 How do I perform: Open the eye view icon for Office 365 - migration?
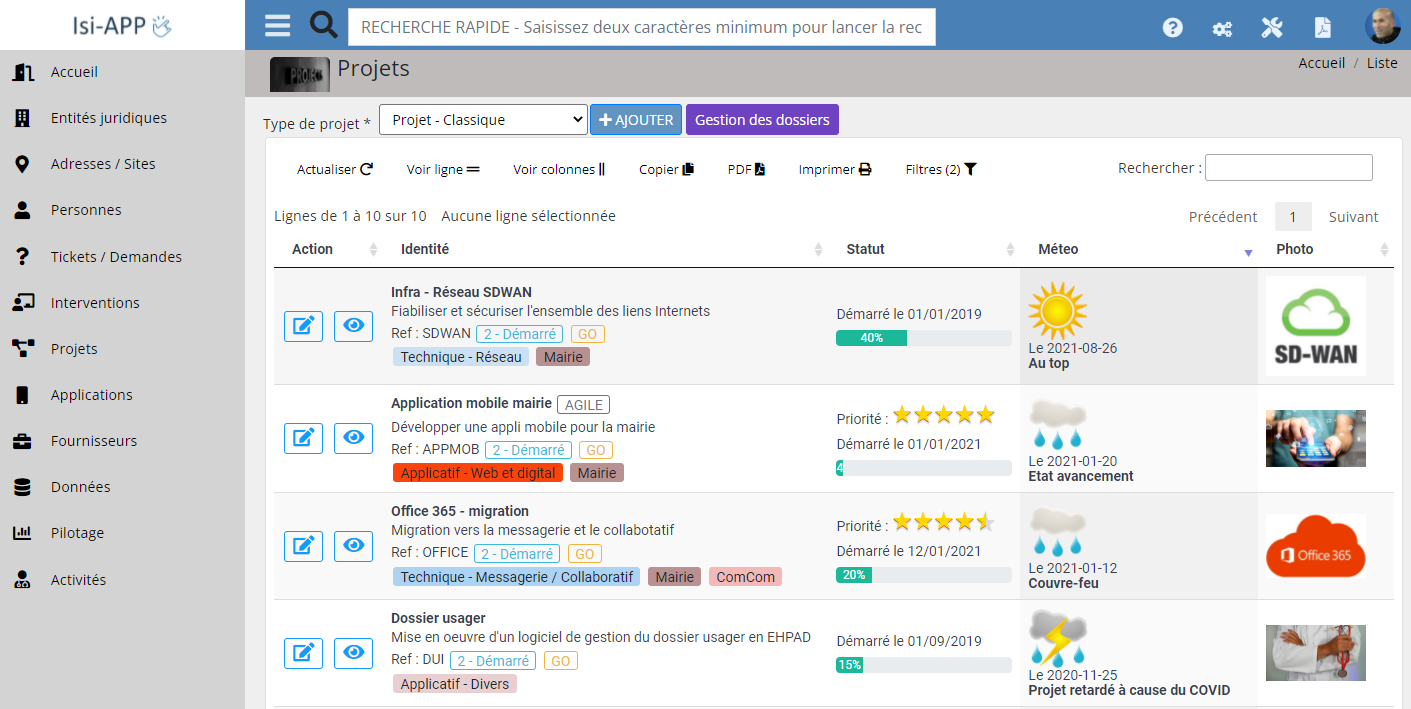point(353,546)
